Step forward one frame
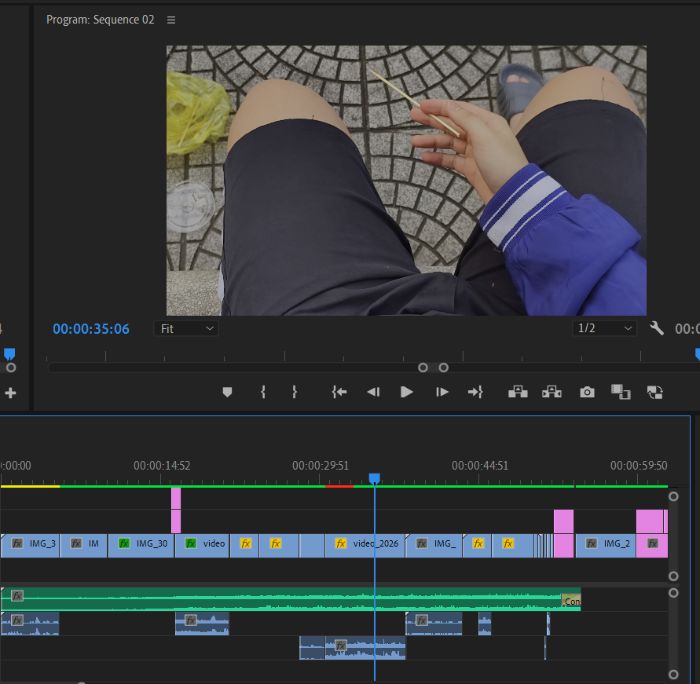The width and height of the screenshot is (700, 684). (442, 392)
